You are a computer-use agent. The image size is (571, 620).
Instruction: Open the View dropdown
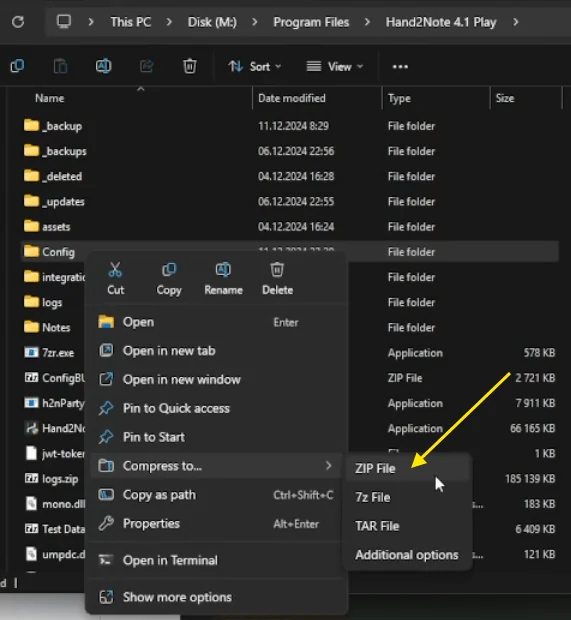pyautogui.click(x=335, y=66)
